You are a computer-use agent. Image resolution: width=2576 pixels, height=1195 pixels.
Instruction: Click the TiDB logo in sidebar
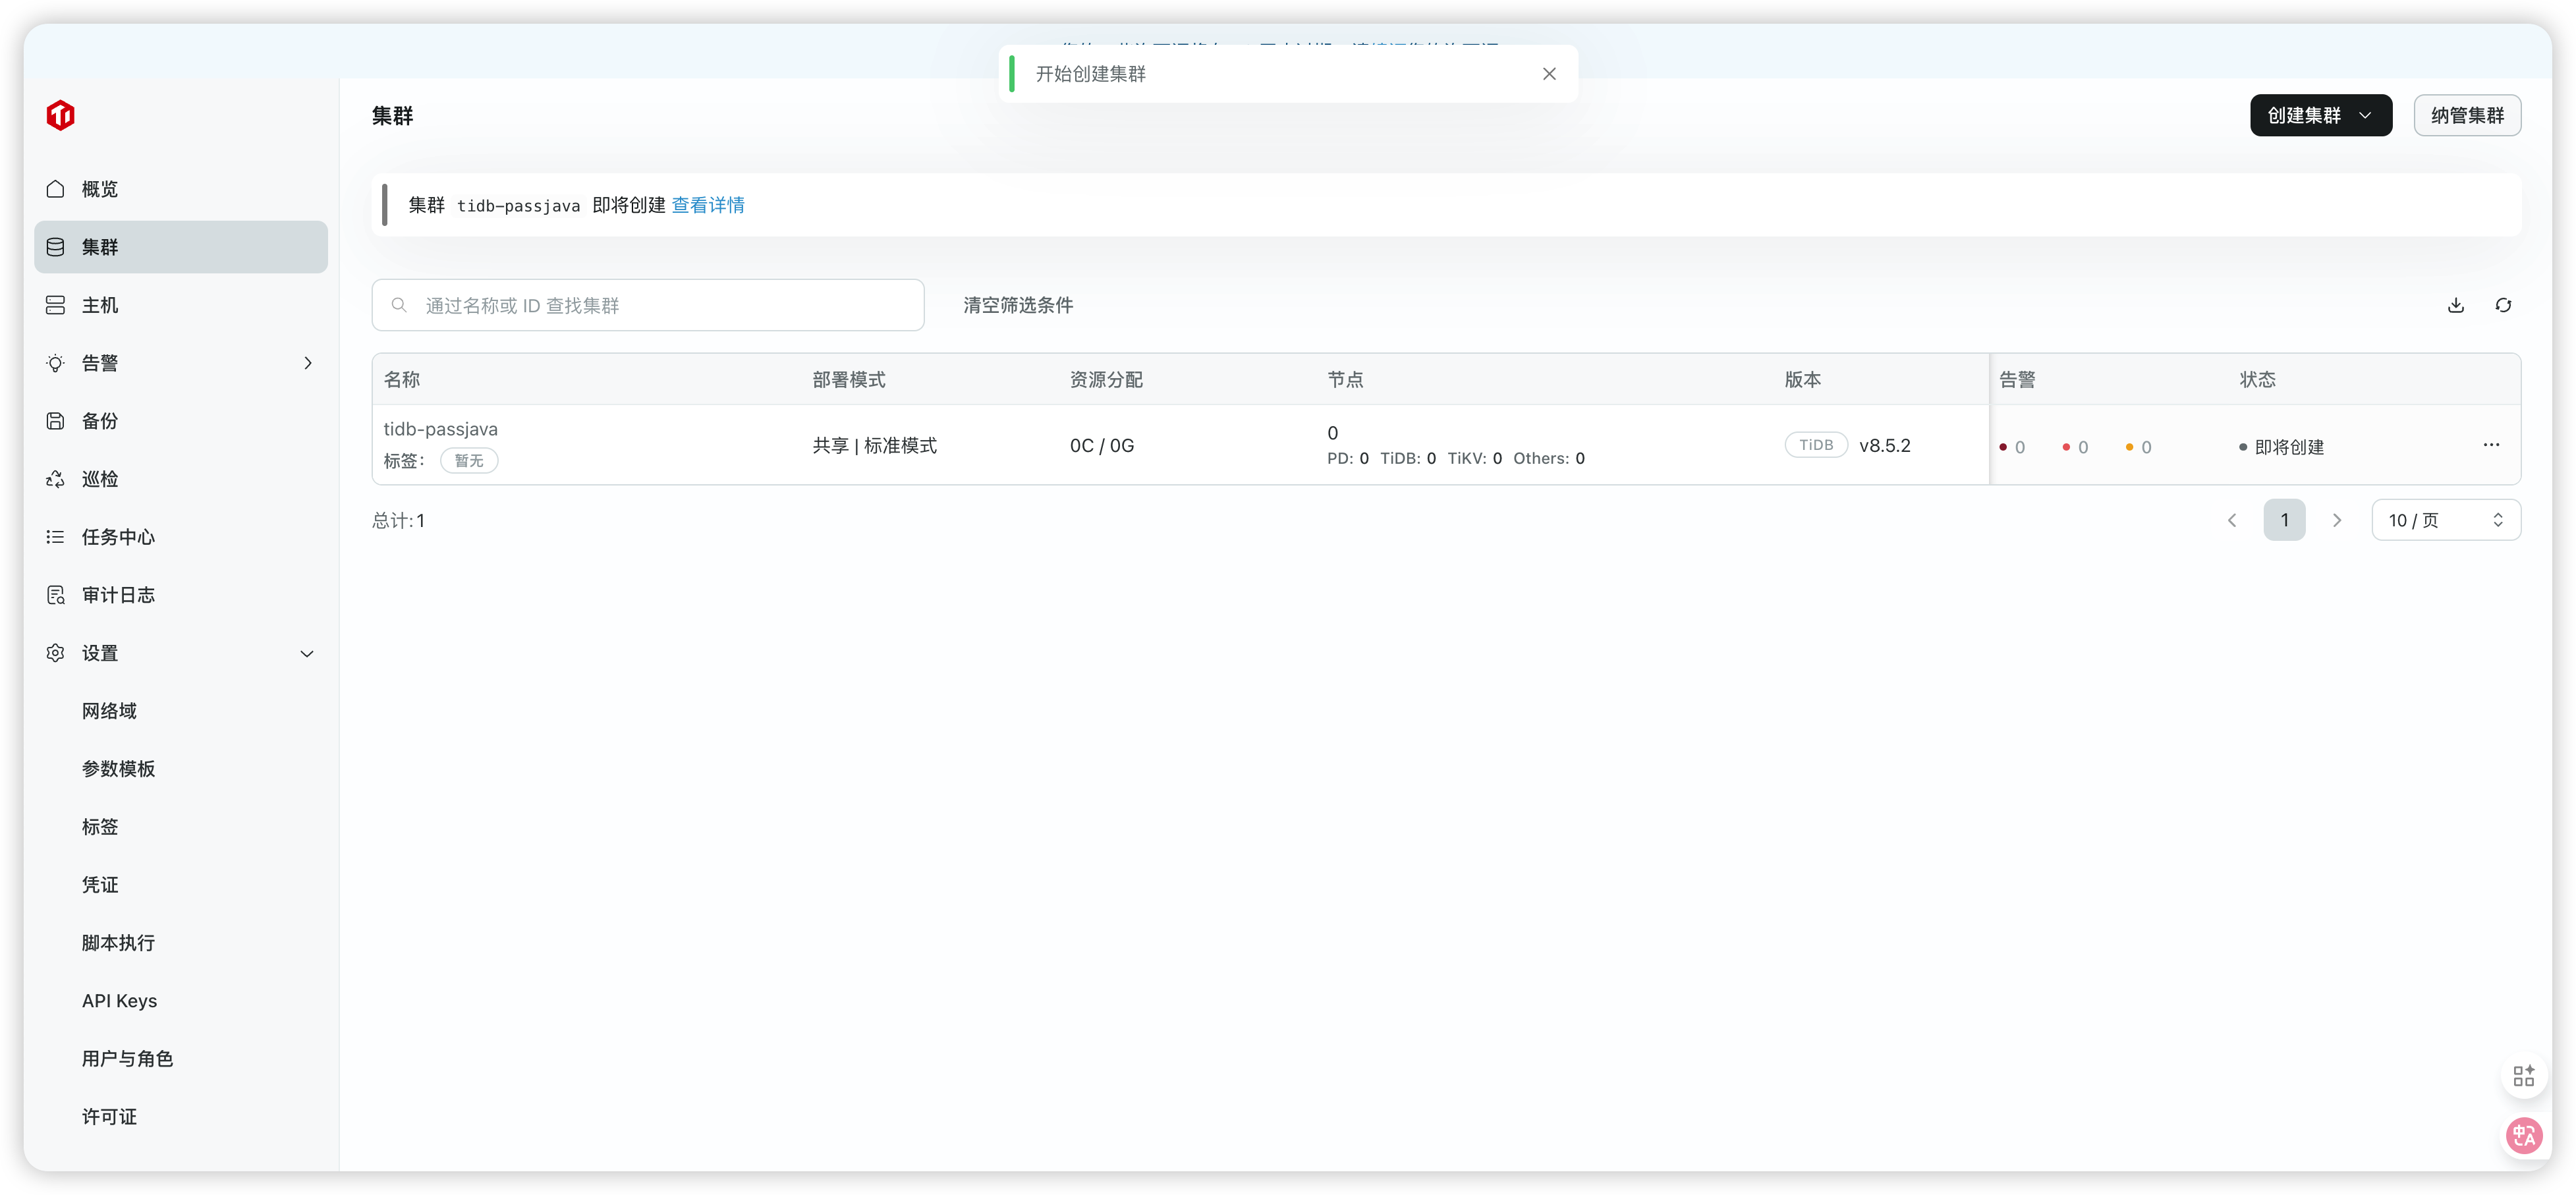pos(60,115)
